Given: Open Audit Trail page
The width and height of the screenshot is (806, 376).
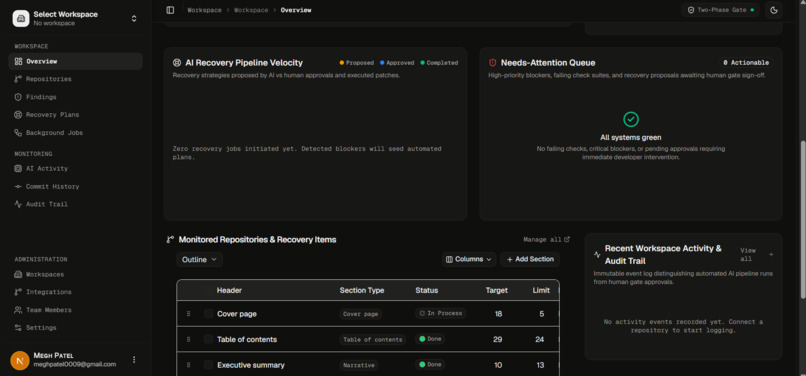Looking at the screenshot, I should tap(76, 204).
